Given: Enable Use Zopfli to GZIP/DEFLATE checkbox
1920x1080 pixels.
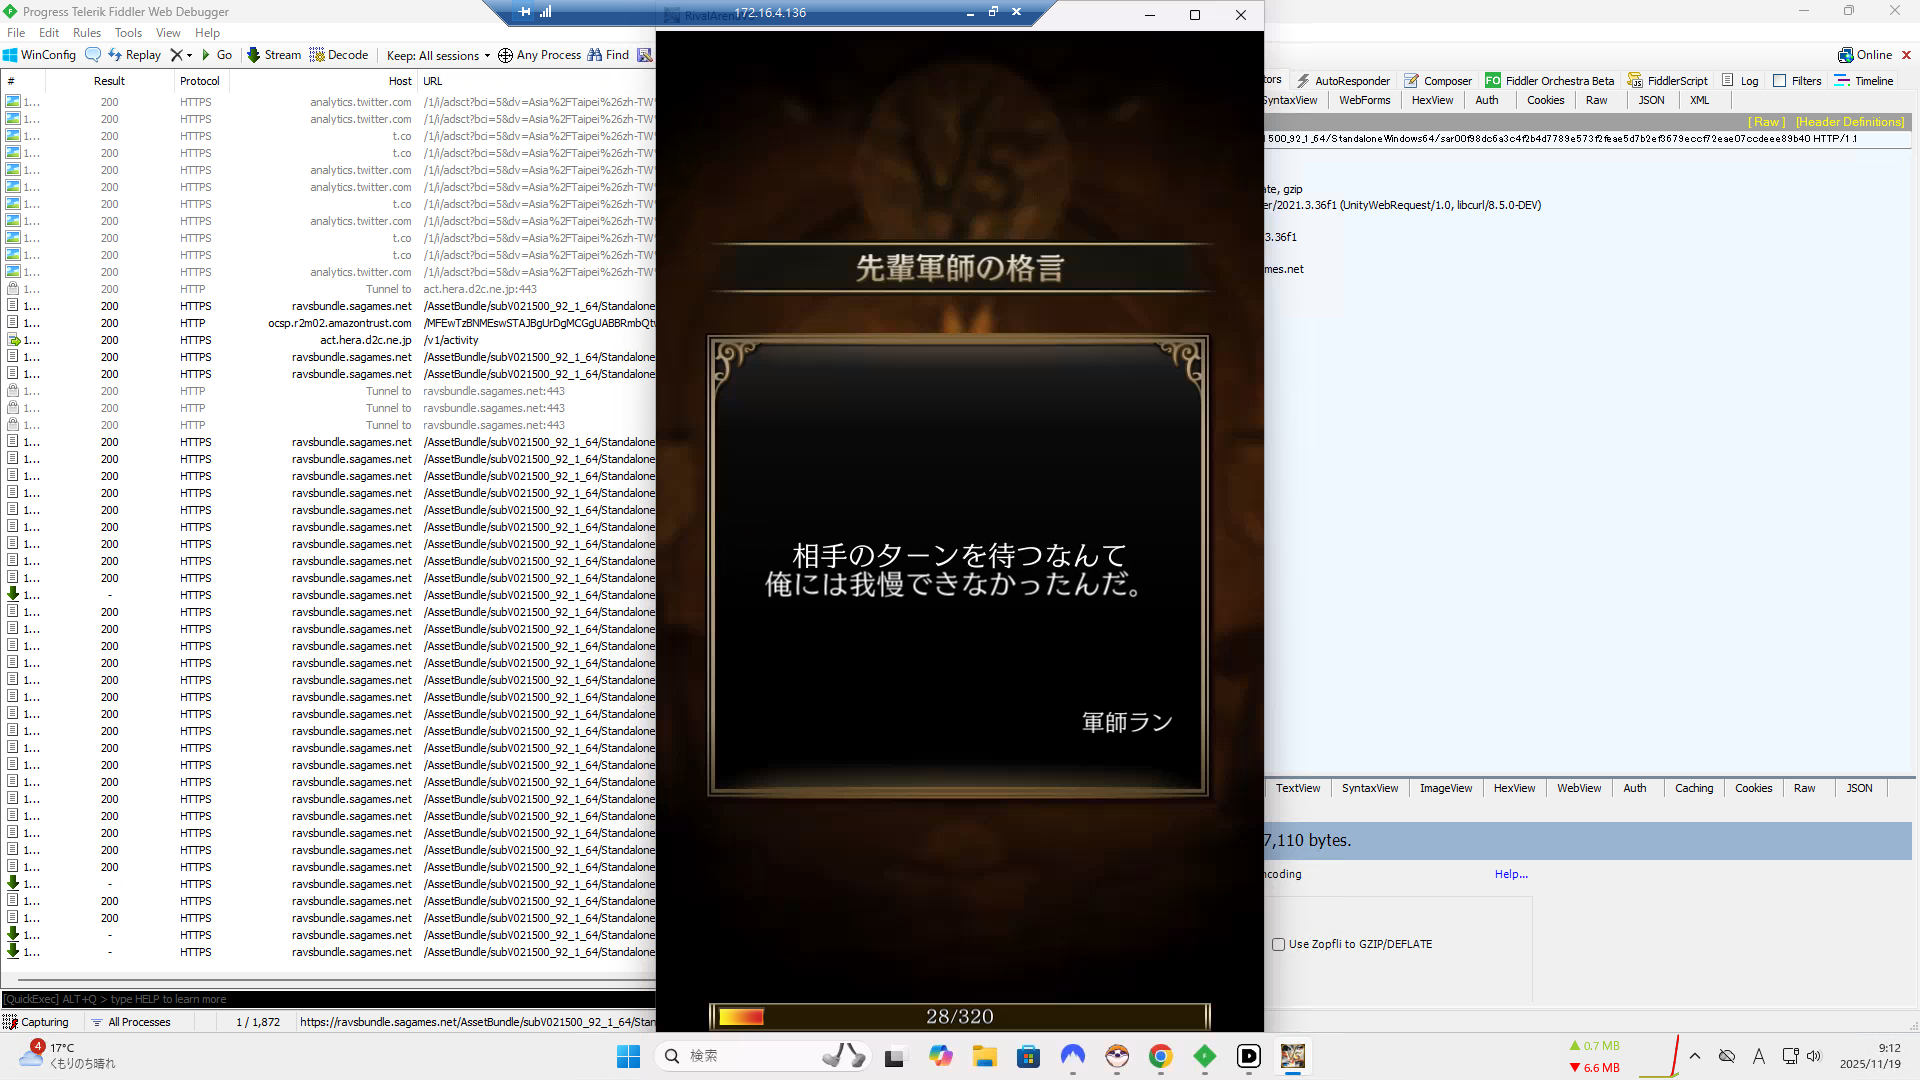Looking at the screenshot, I should coord(1278,944).
